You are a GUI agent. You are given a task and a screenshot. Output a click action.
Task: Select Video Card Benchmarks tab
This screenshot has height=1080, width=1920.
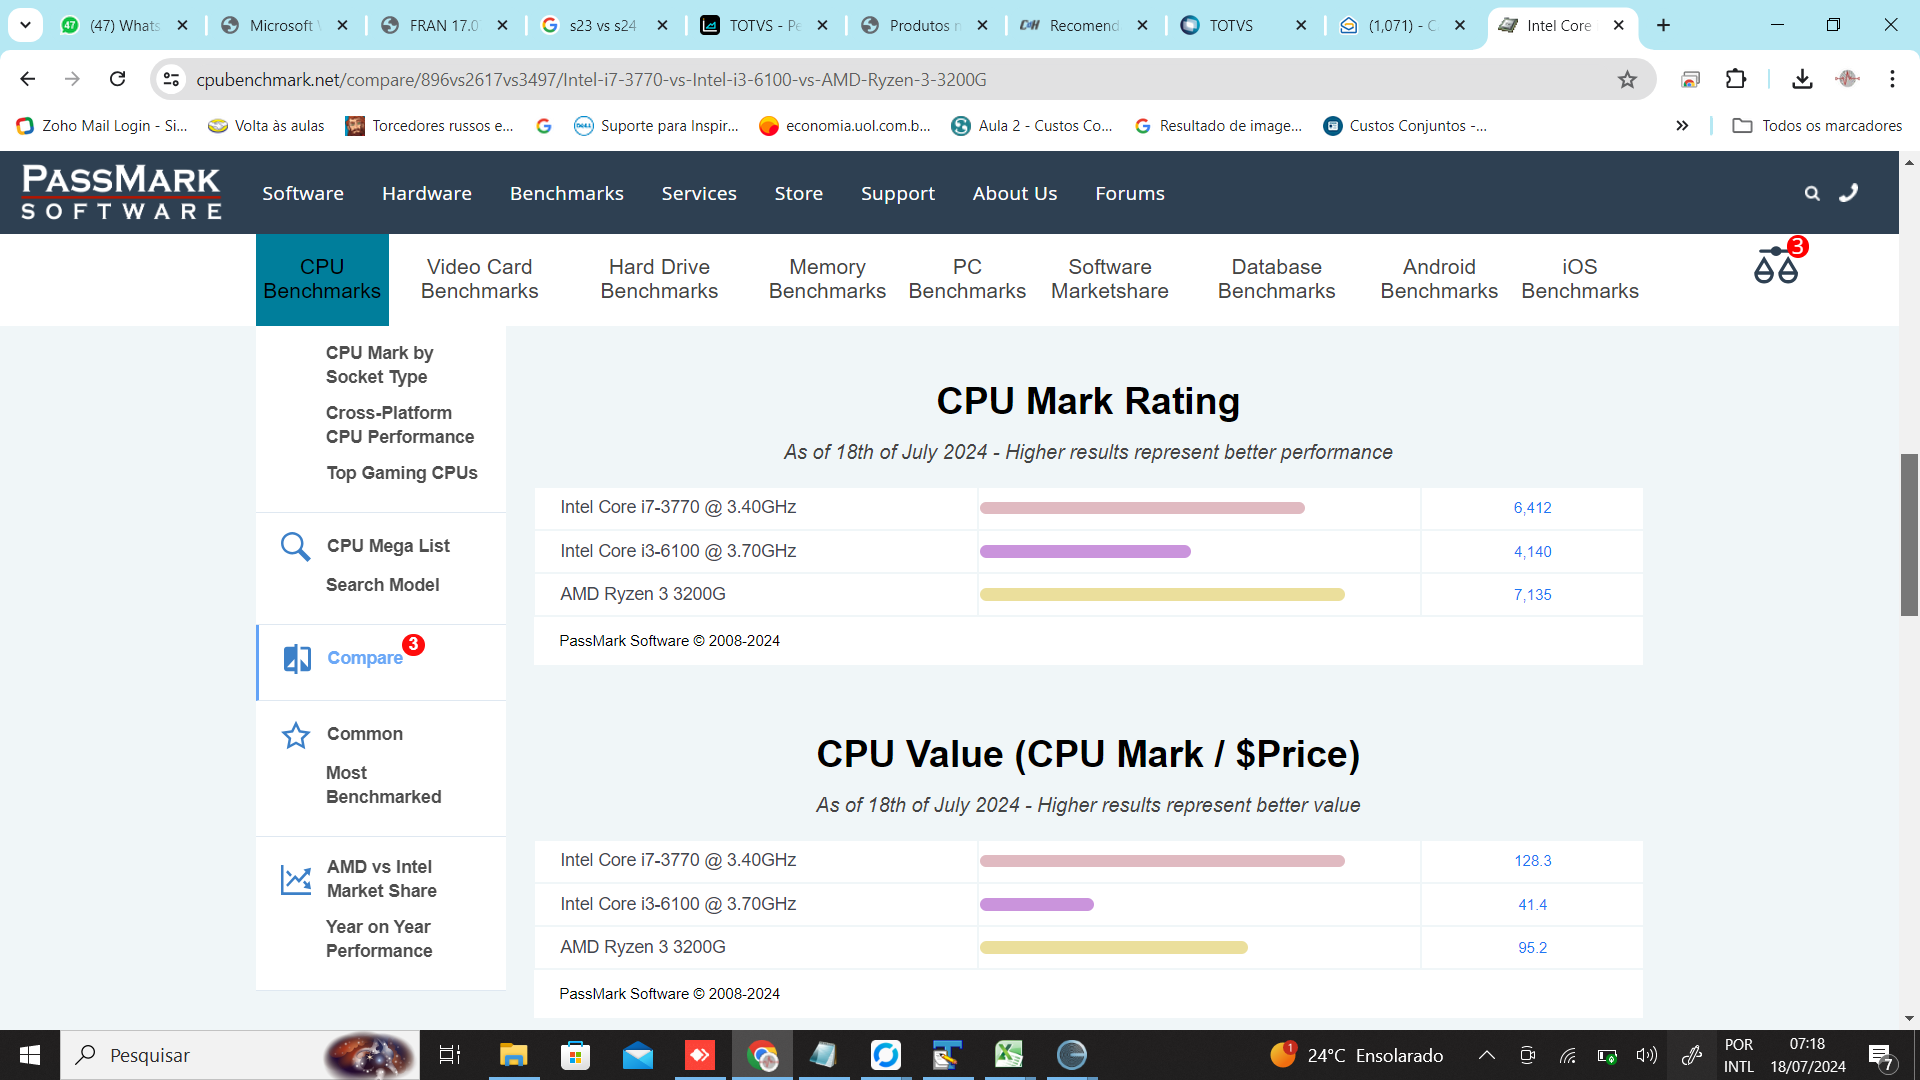480,279
